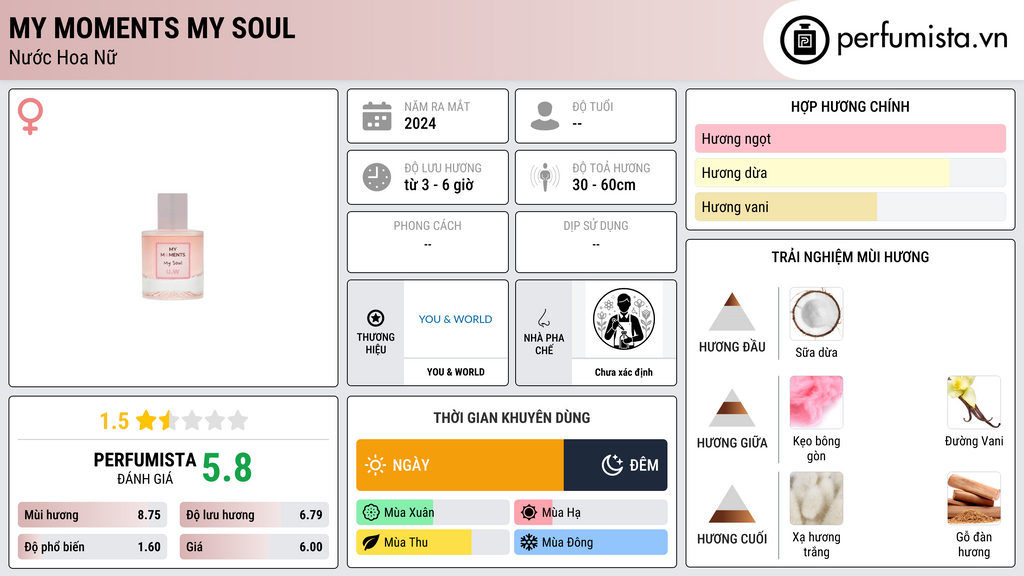
Task: Click the từ 3 - 6 giờ value
Action: pyautogui.click(x=438, y=185)
